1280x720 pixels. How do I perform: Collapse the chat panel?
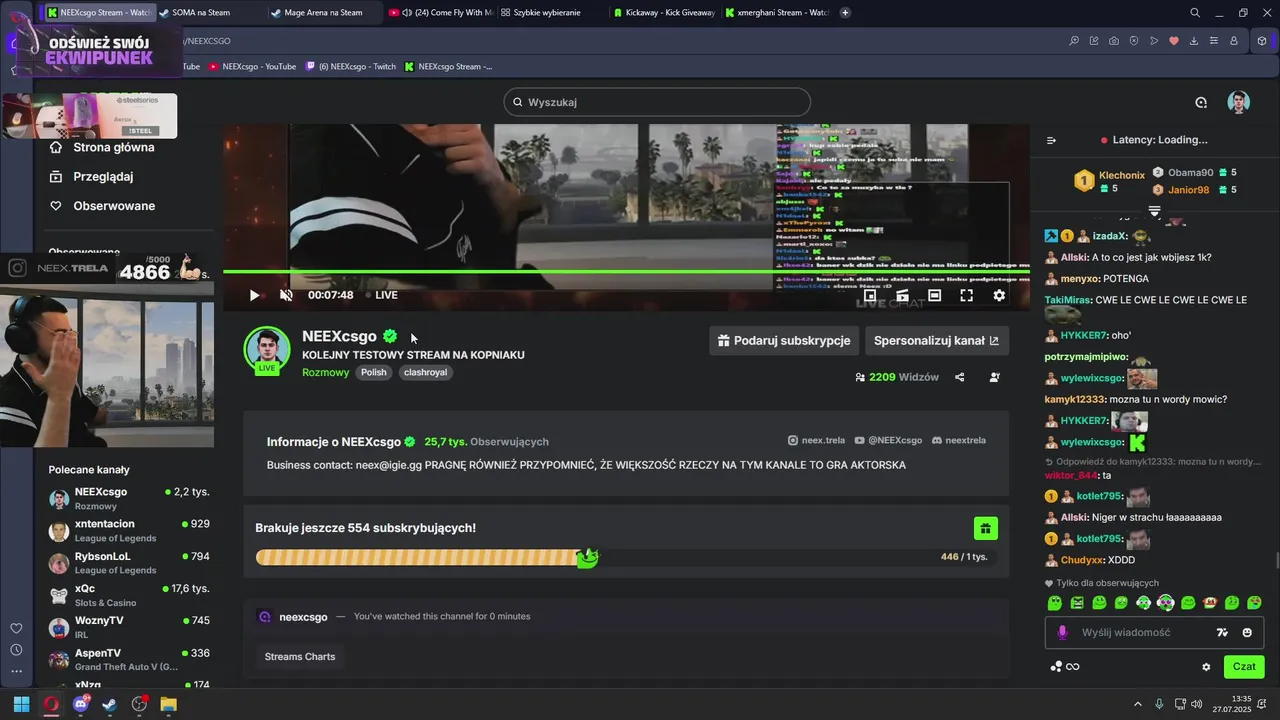pyautogui.click(x=1051, y=140)
